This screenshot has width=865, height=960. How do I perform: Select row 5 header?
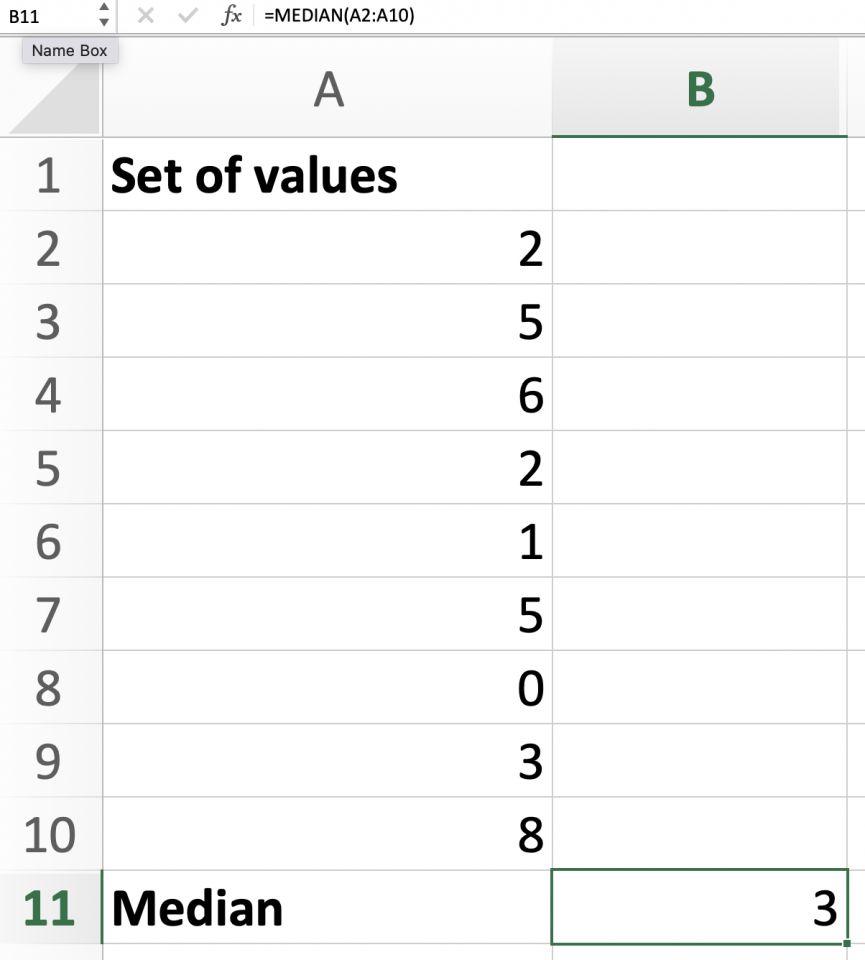(x=49, y=469)
